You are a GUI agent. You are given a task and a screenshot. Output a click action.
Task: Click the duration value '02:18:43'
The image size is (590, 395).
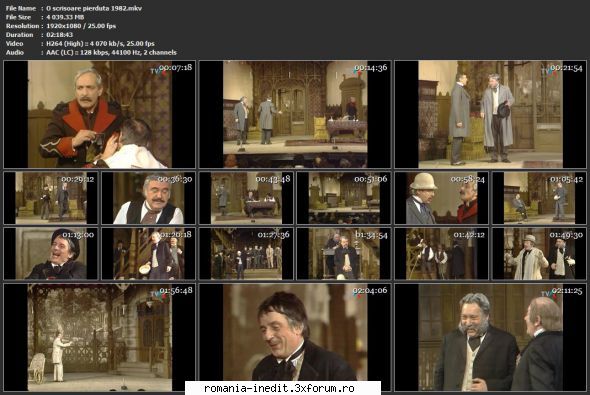tap(59, 35)
